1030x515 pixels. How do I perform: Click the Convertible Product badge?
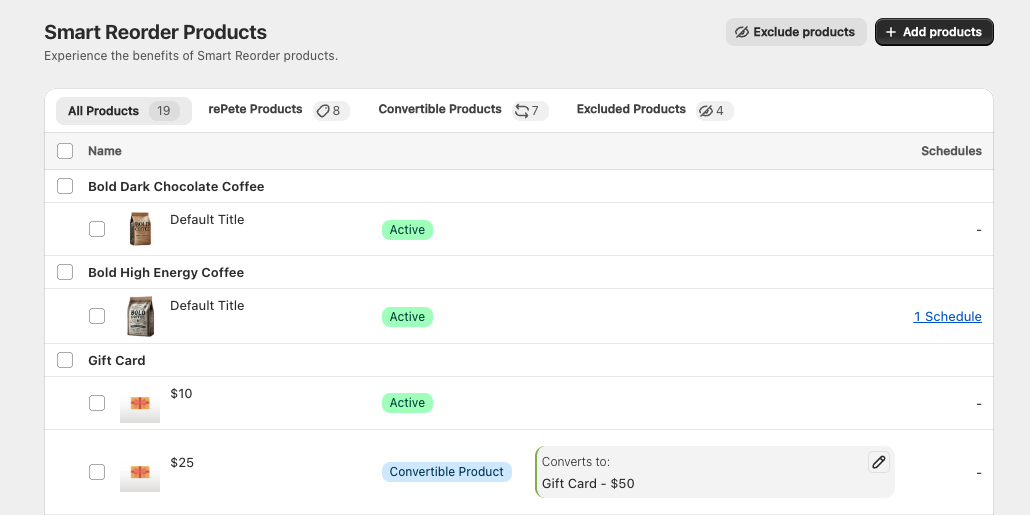coord(447,472)
